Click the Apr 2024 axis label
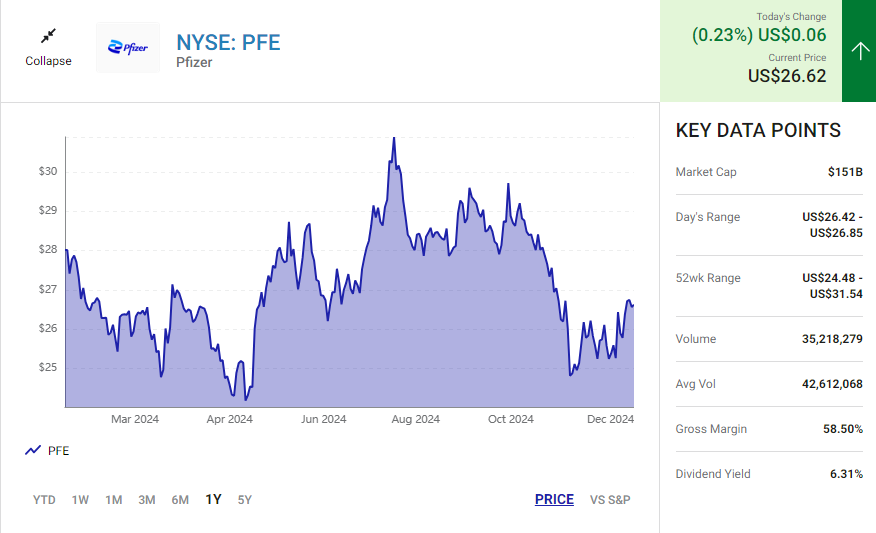Screen dimensions: 876x533 [x=230, y=419]
